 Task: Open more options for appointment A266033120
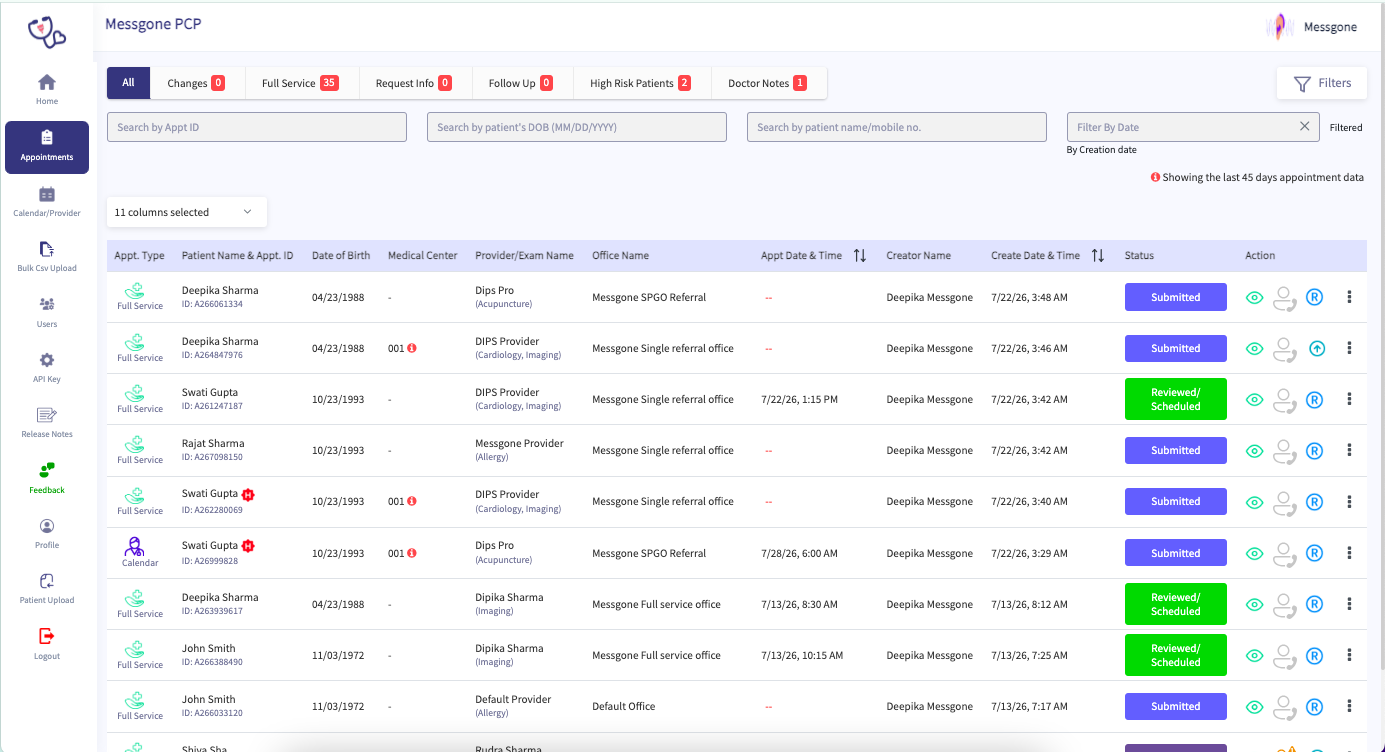1349,706
